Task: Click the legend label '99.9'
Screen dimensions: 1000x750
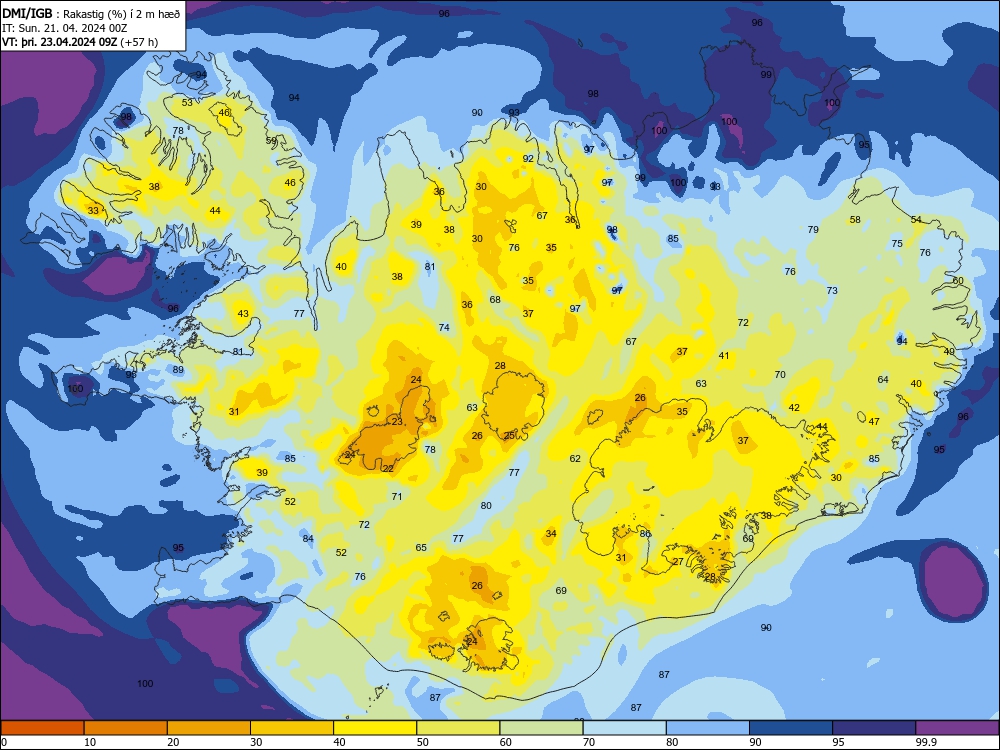Action: pos(926,742)
